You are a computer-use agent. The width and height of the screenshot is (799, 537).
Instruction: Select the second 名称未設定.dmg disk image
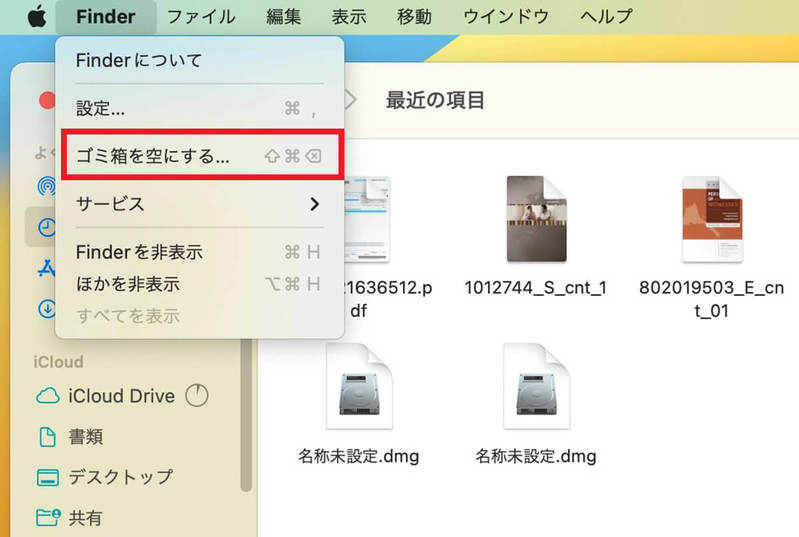pos(537,386)
